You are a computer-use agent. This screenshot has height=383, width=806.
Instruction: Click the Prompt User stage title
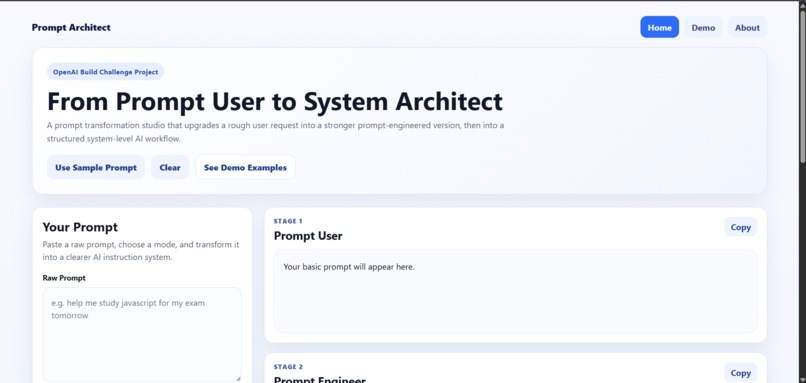click(x=308, y=236)
